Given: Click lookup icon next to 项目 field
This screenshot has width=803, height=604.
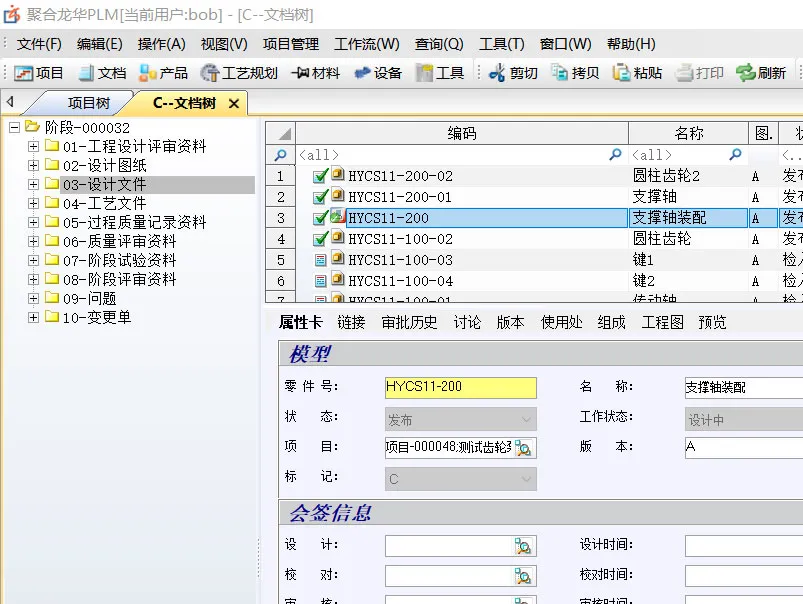Looking at the screenshot, I should [525, 448].
